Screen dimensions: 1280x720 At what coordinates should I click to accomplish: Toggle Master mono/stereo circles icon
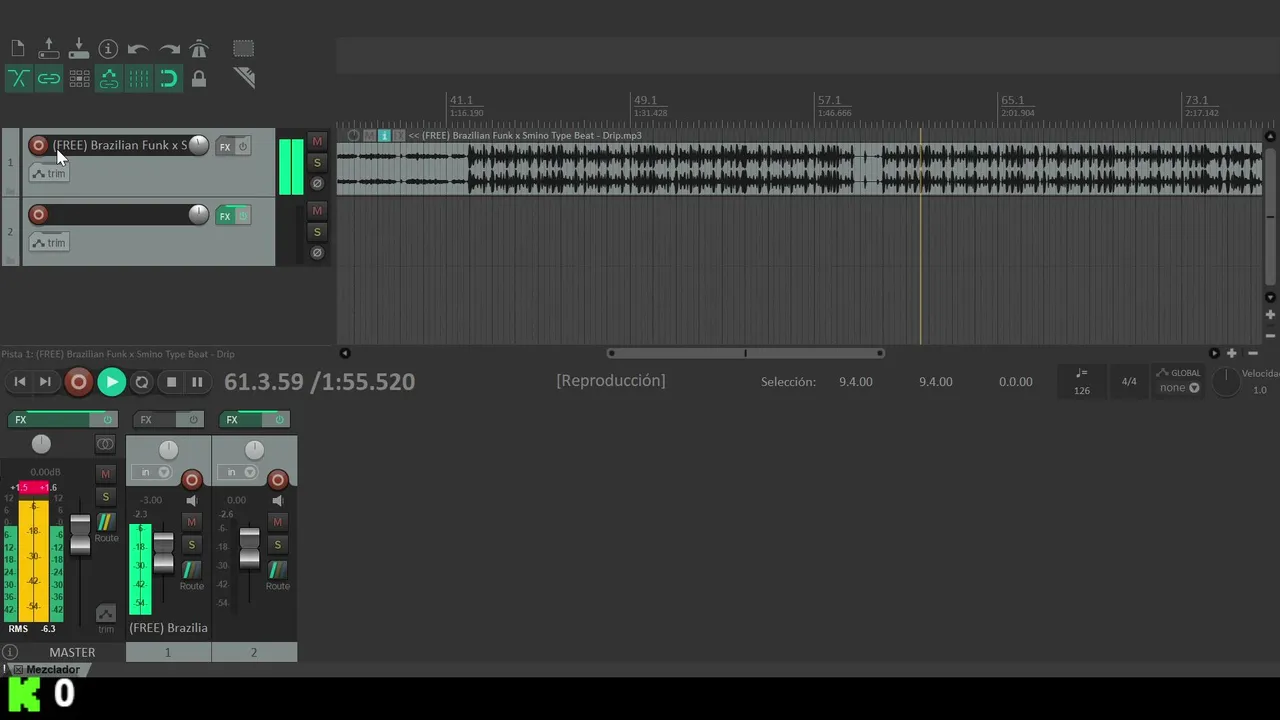105,444
